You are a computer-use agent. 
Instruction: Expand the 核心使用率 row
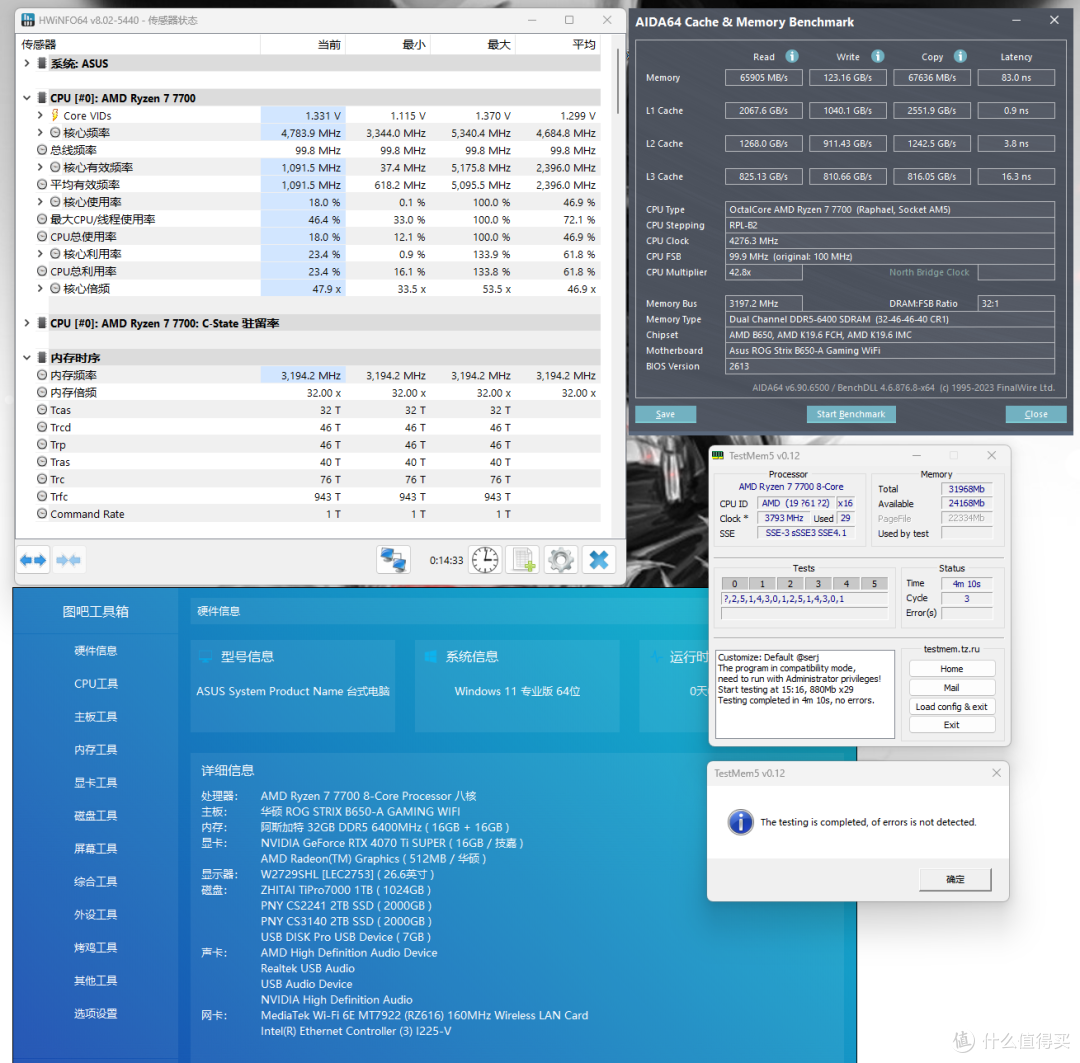40,201
